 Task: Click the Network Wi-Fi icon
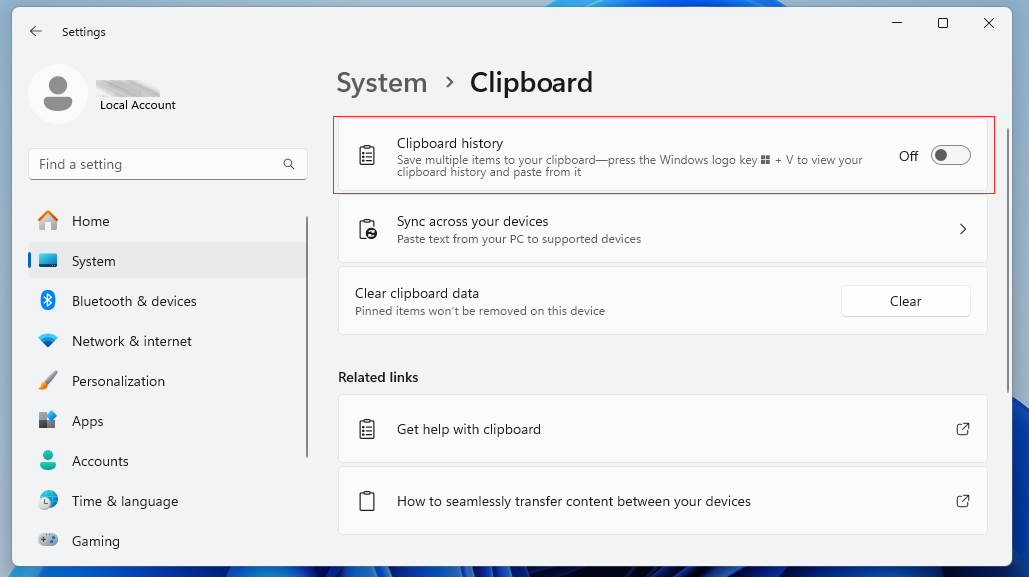click(x=48, y=341)
